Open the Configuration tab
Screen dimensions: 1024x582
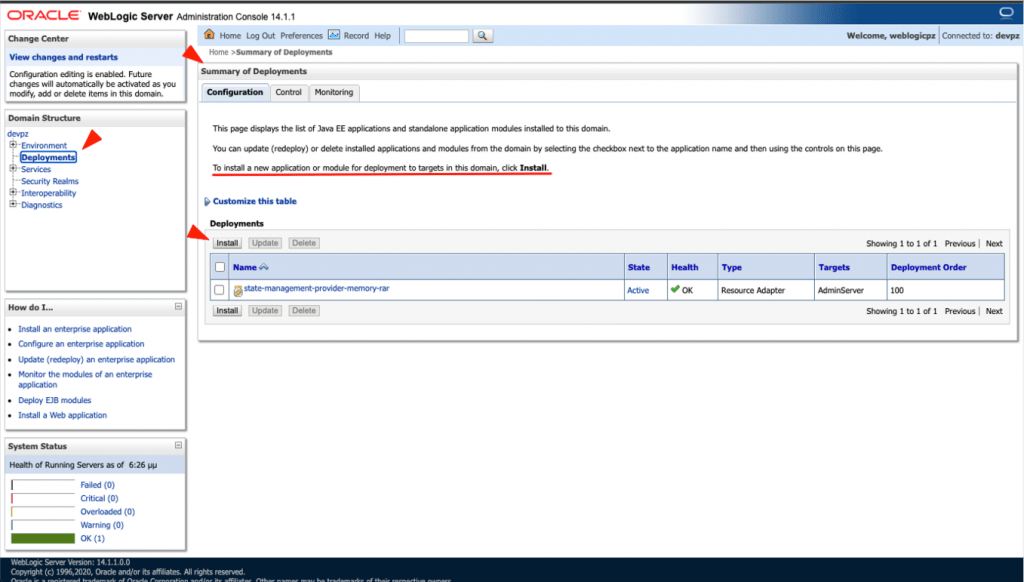[234, 92]
